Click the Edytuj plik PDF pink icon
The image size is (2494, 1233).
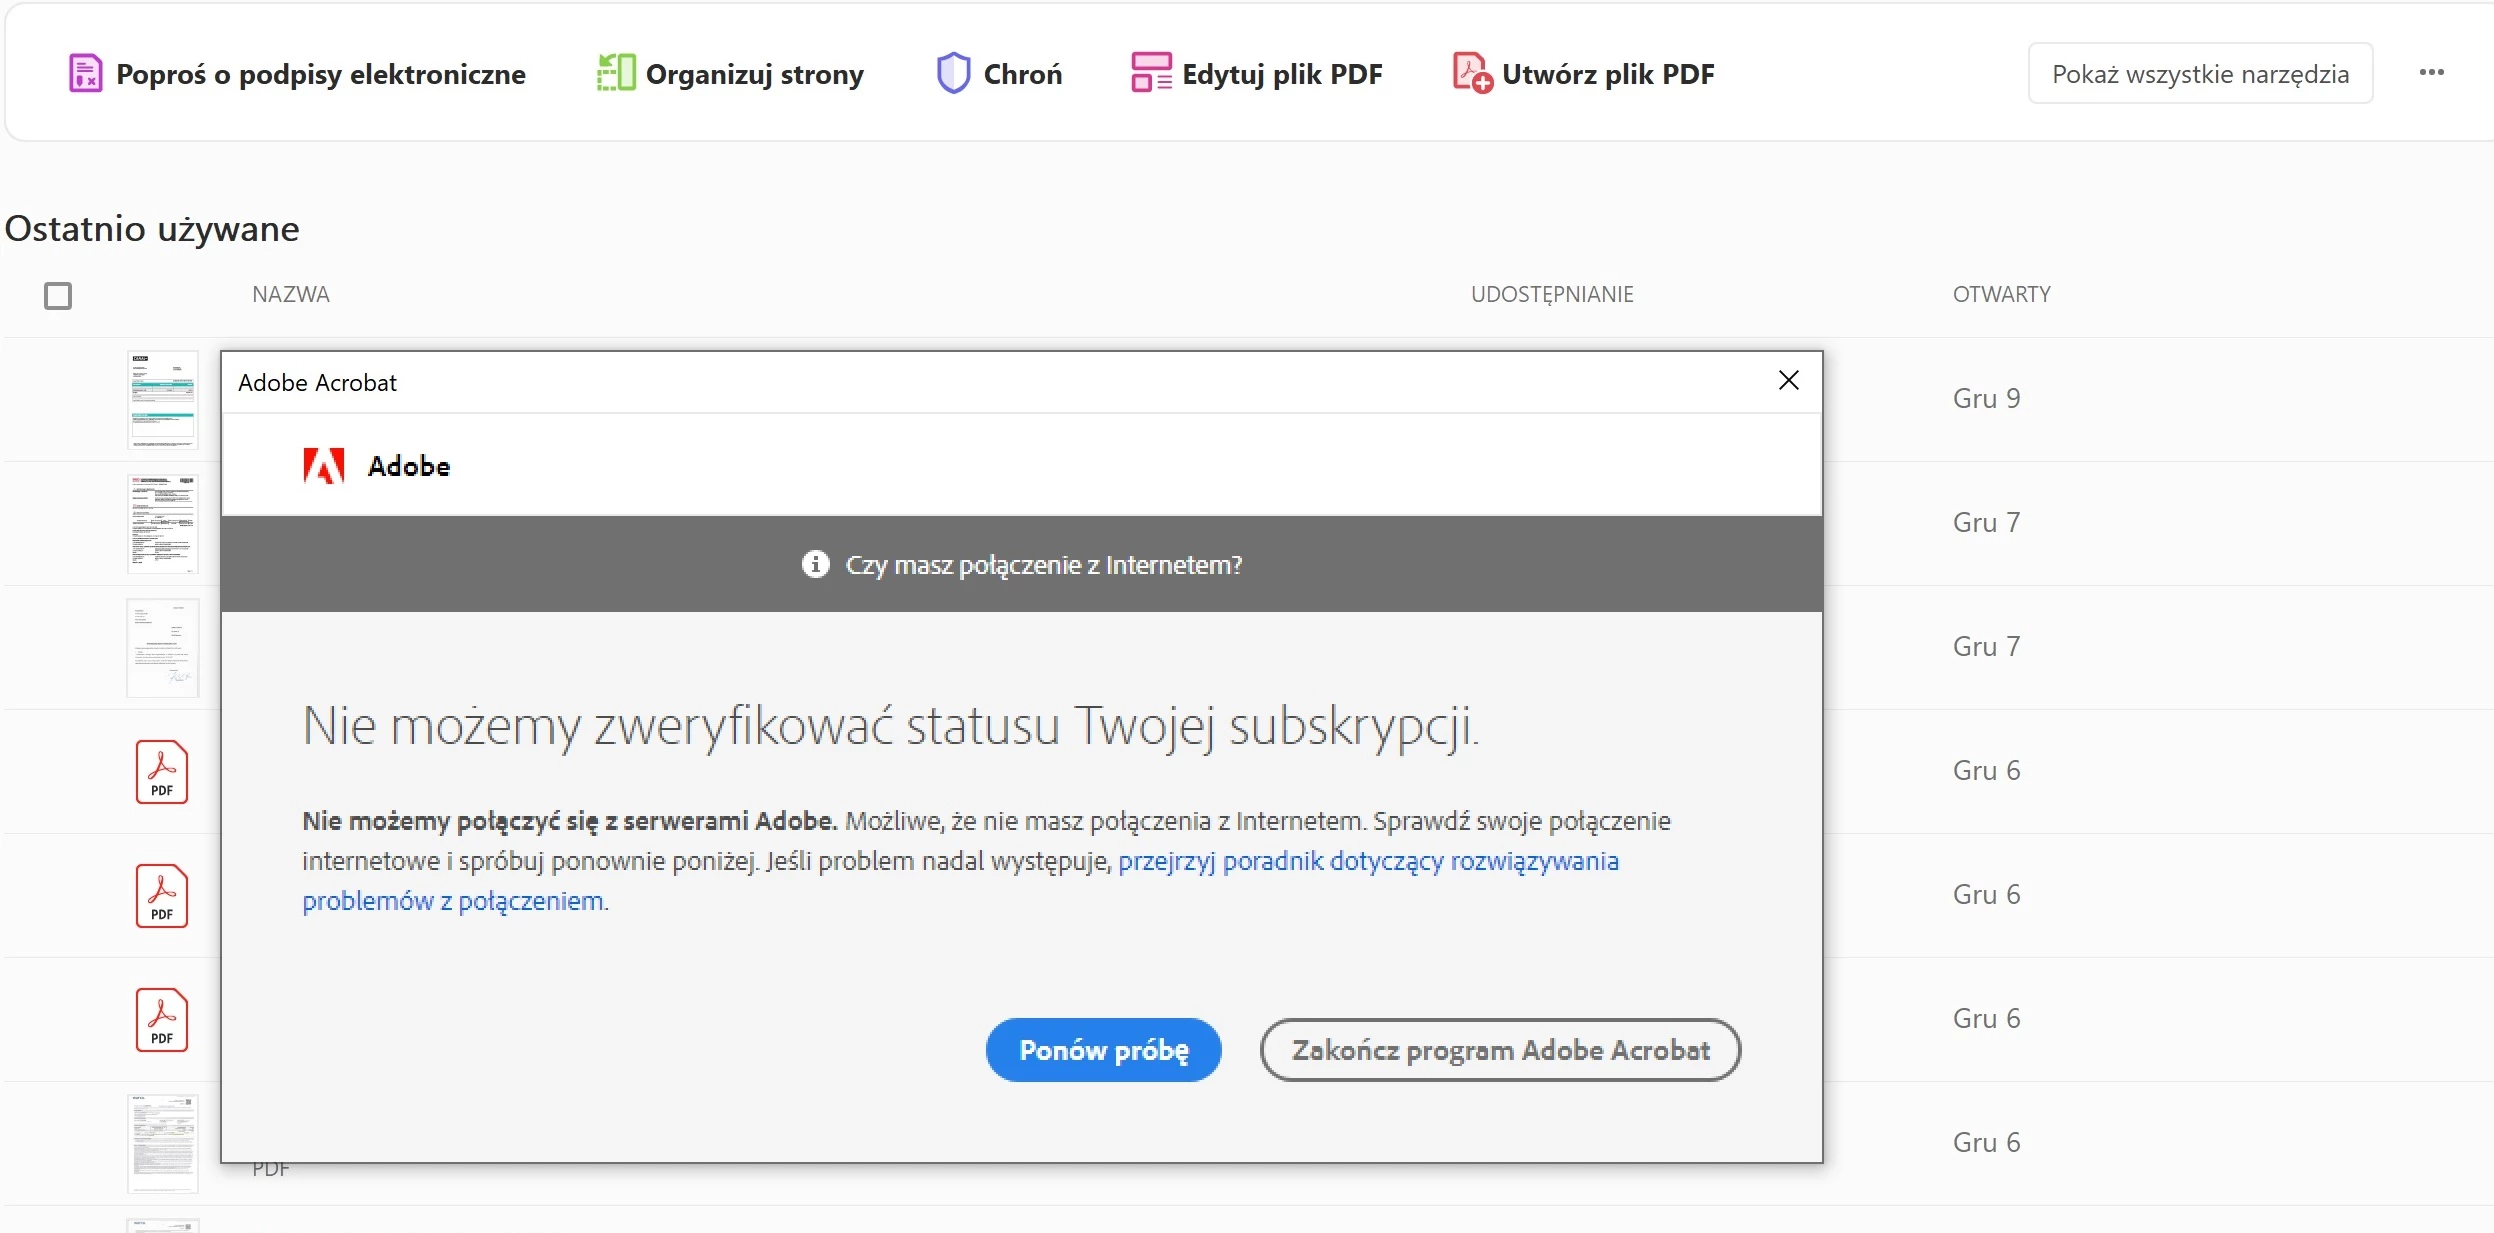[1151, 73]
